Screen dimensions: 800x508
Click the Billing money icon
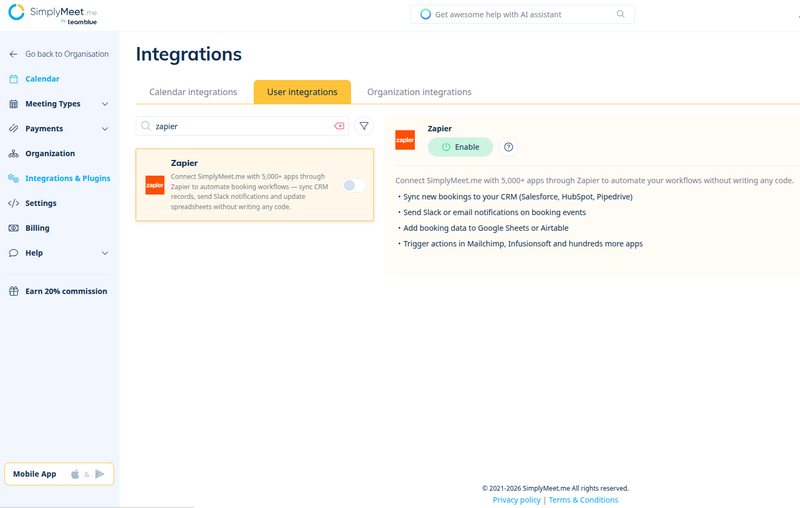(x=13, y=228)
